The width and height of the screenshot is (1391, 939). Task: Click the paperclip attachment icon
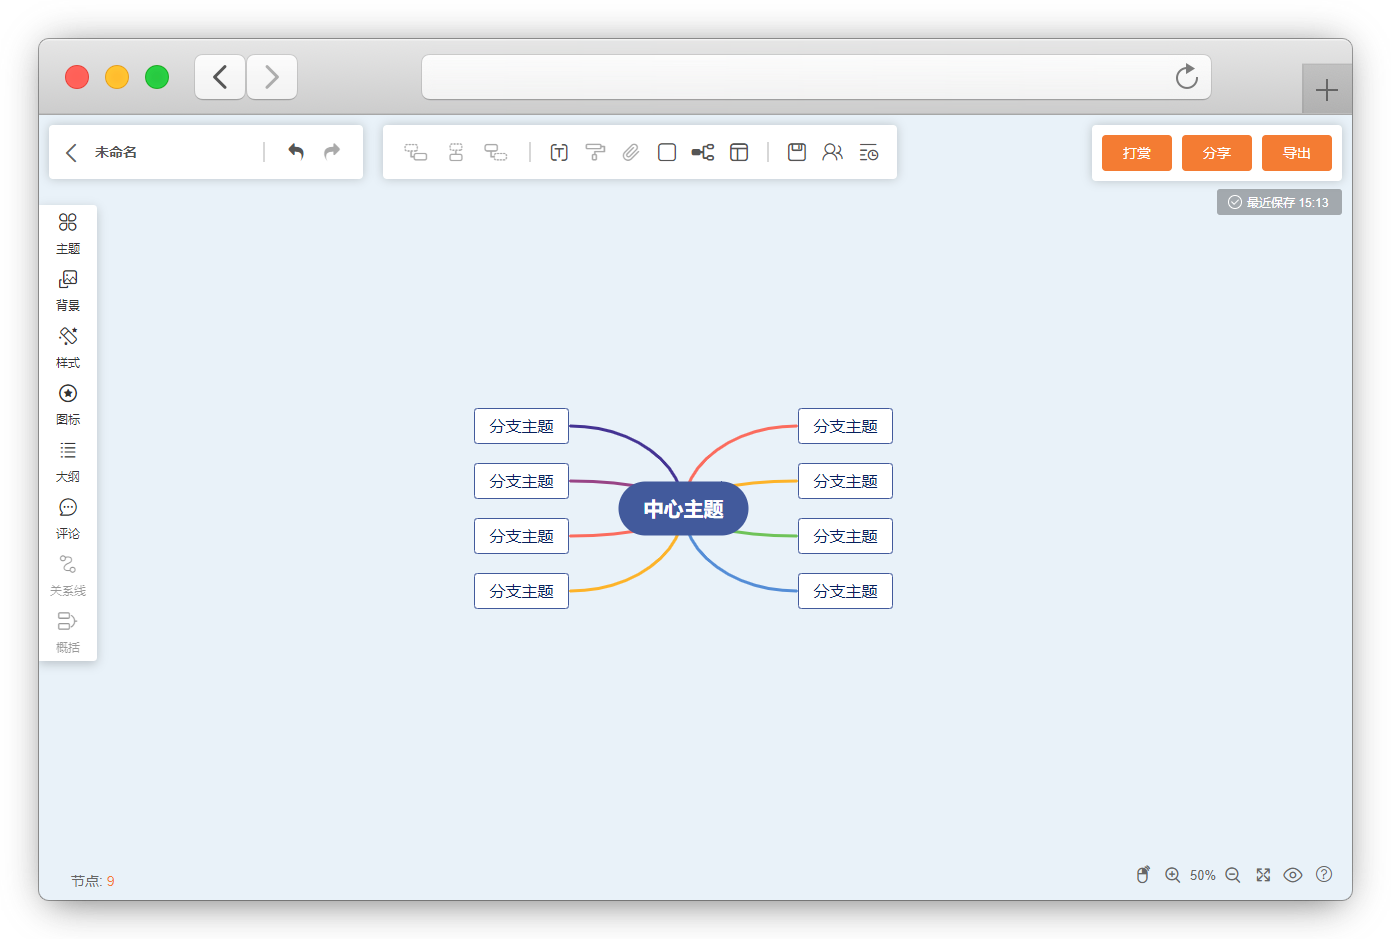pos(631,152)
